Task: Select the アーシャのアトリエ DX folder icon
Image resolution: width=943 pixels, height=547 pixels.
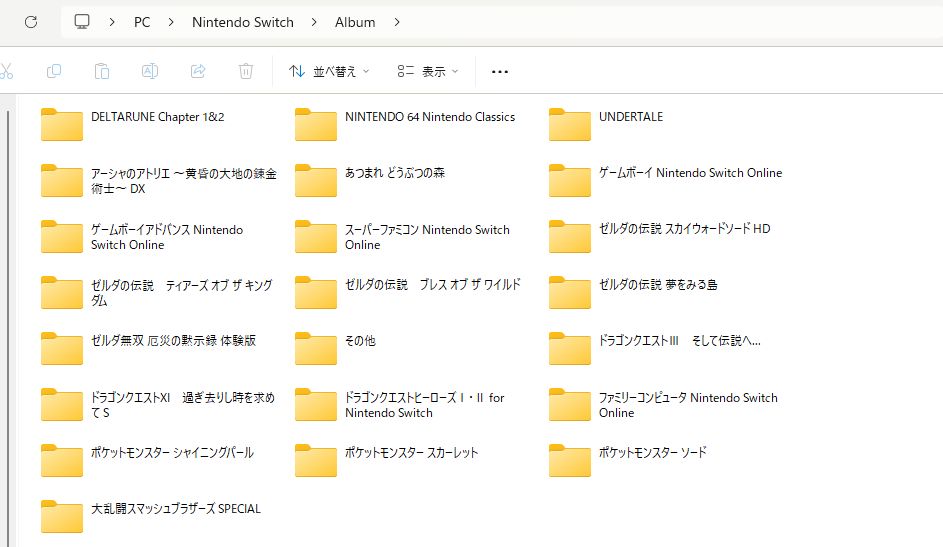Action: (x=61, y=180)
